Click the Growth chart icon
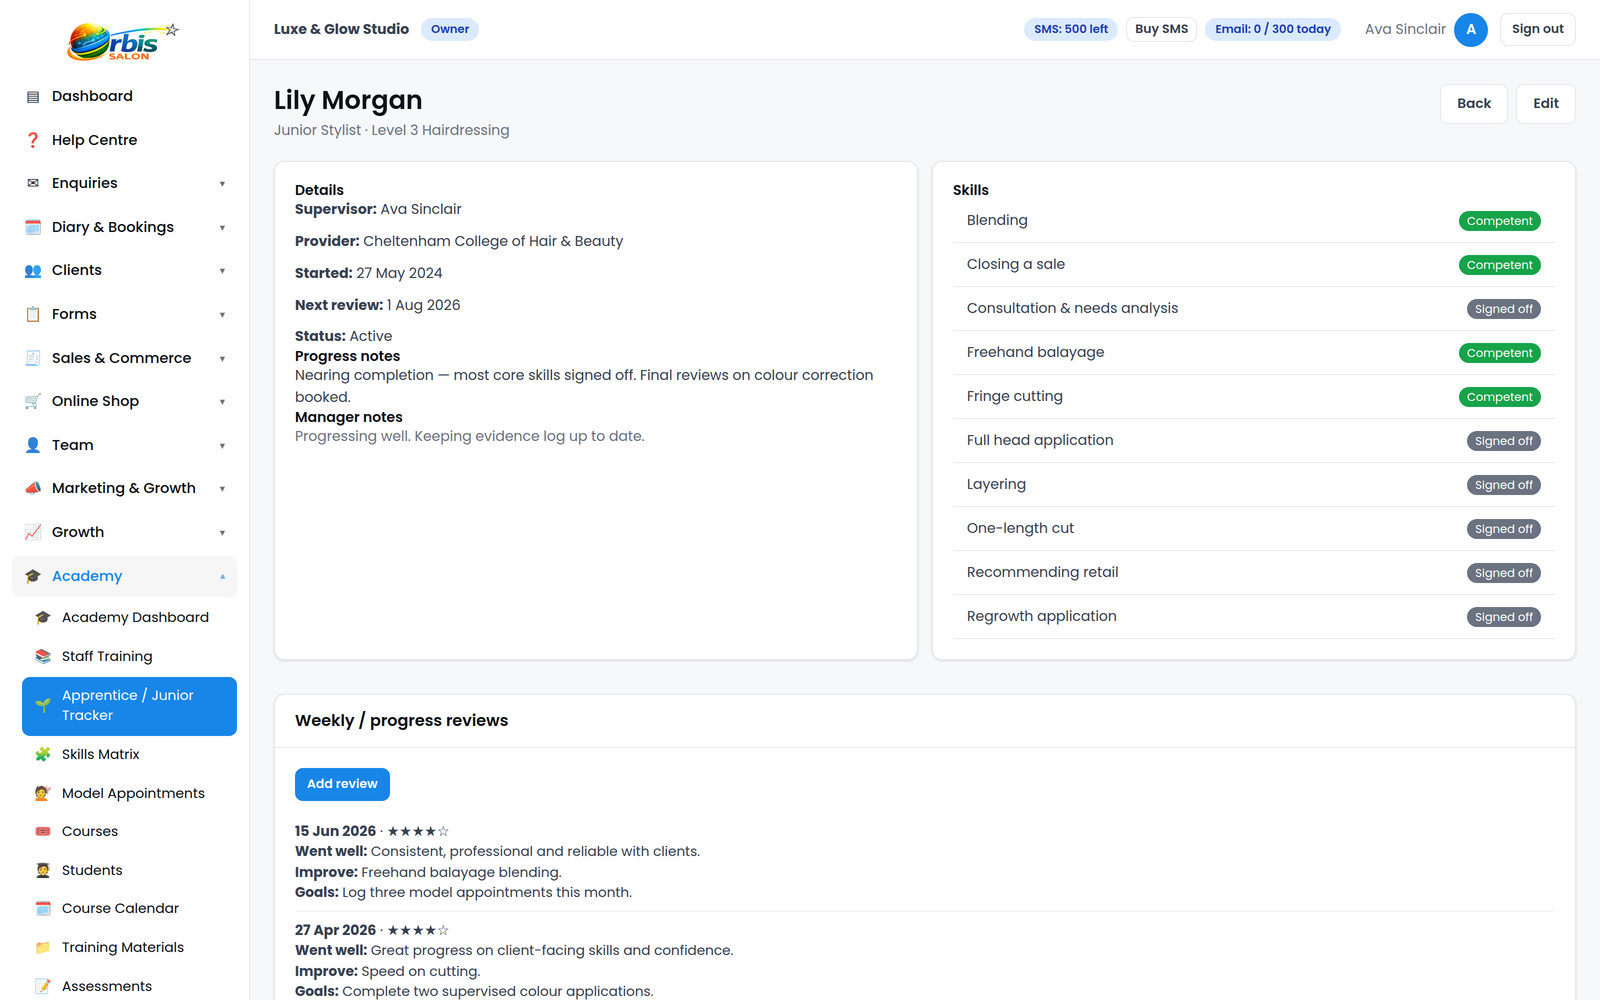The image size is (1600, 1000). (33, 532)
